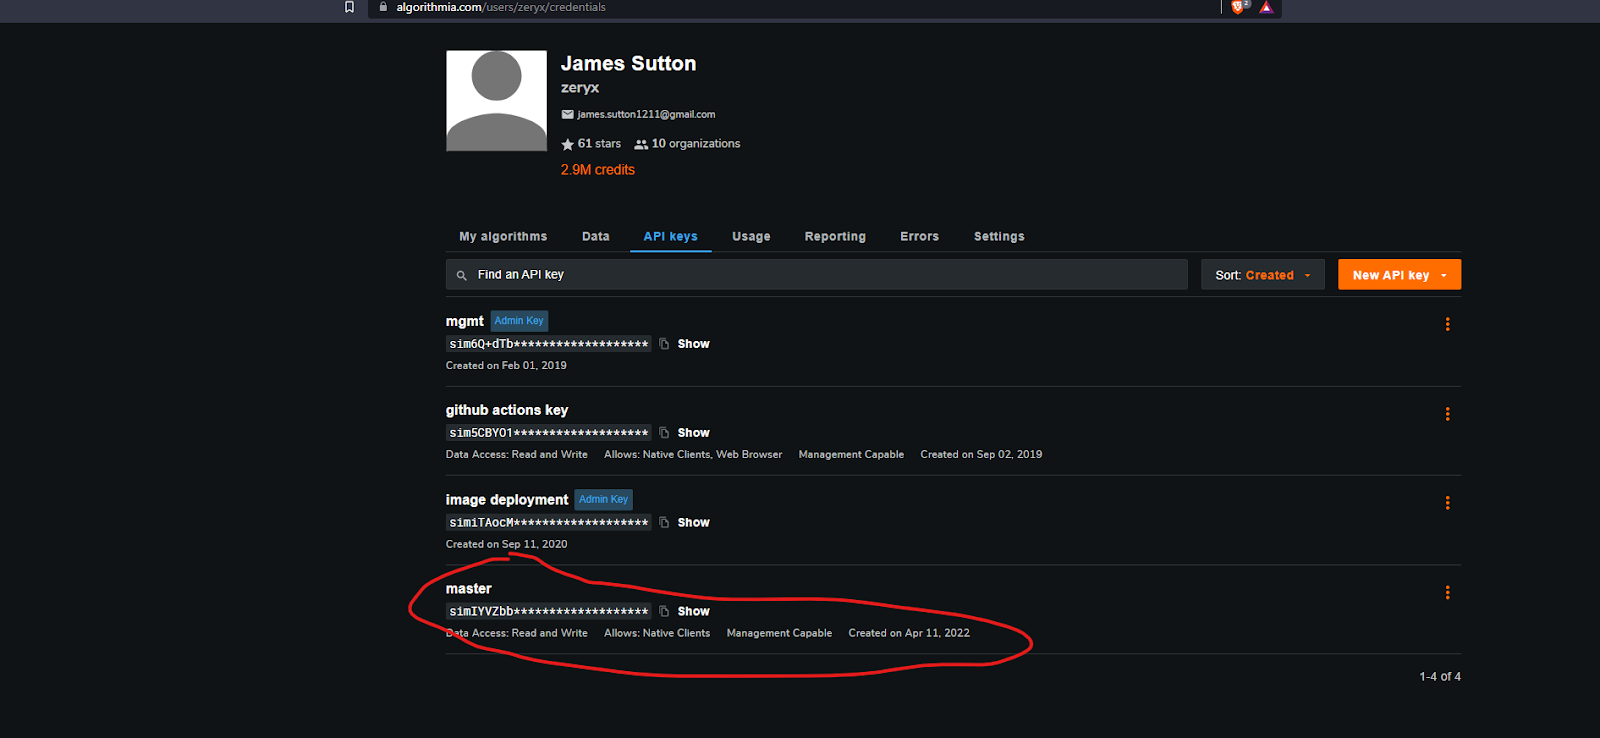This screenshot has width=1600, height=738.
Task: Open options menu for master key
Action: pos(1447,593)
